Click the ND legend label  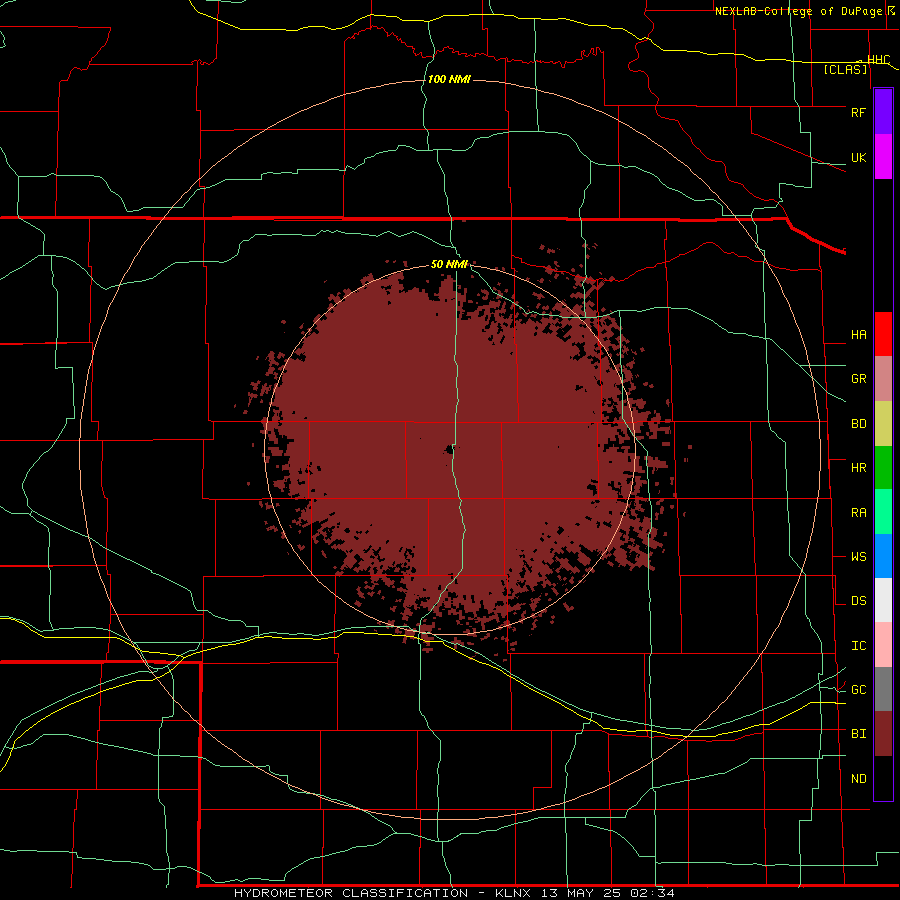point(858,779)
